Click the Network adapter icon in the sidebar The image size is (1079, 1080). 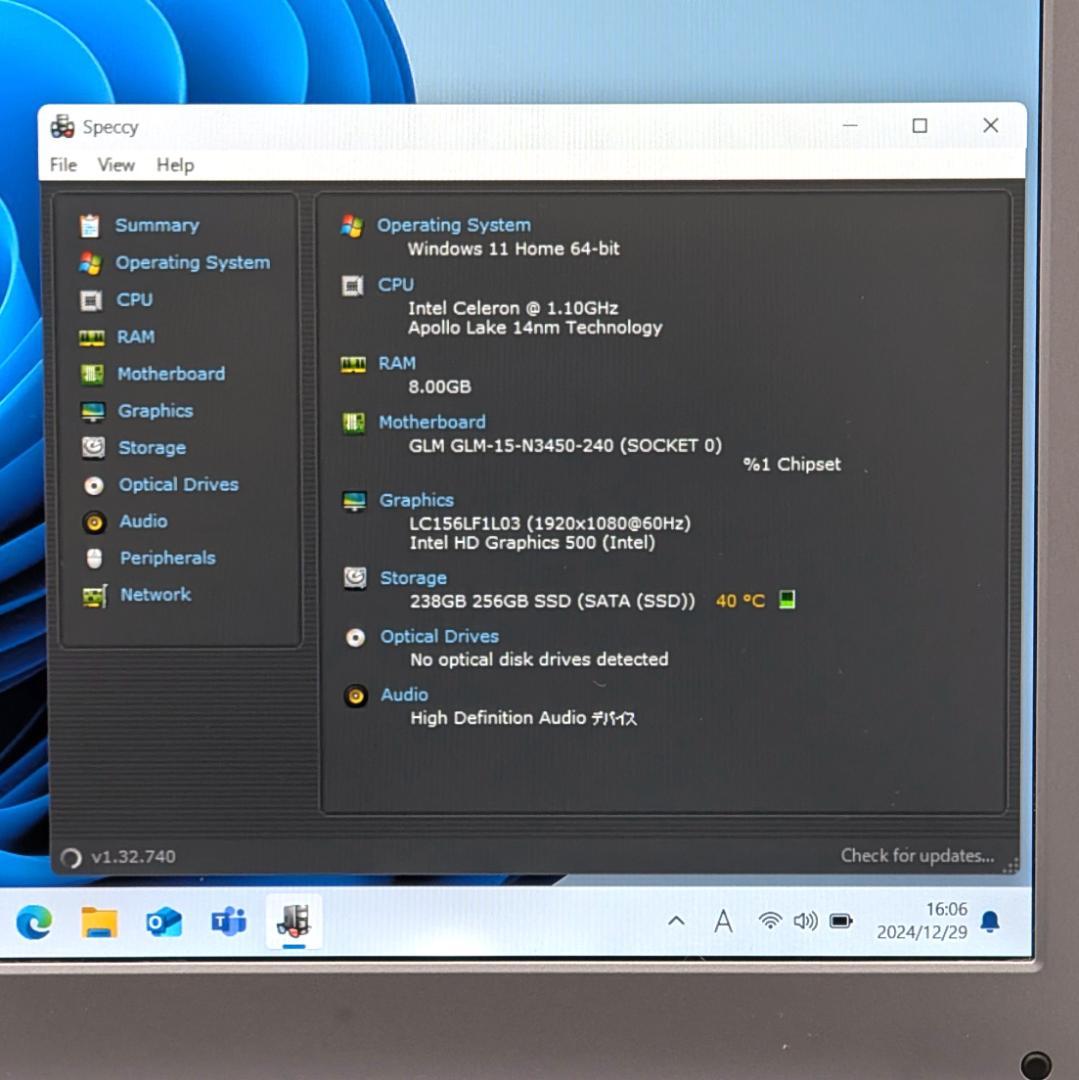click(93, 595)
